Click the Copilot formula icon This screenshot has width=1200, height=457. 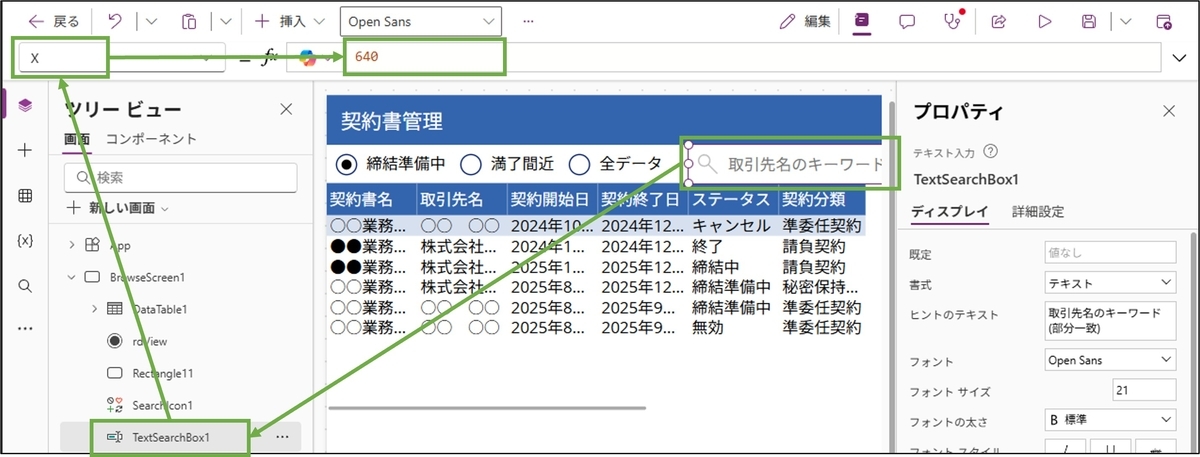click(306, 58)
